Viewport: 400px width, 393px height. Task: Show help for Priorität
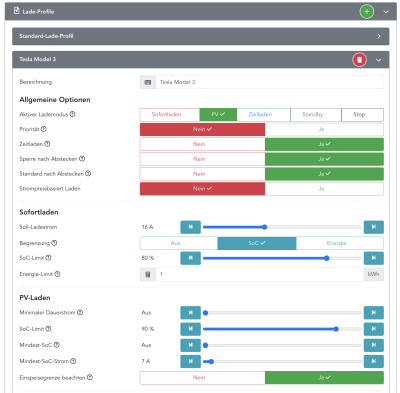44,129
